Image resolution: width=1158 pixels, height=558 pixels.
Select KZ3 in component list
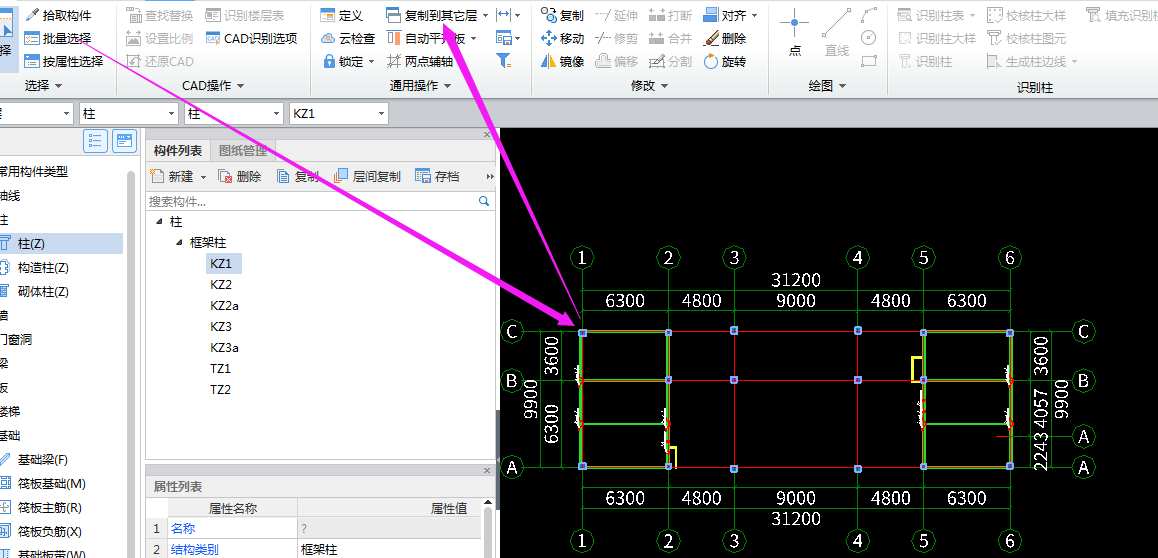tap(221, 326)
